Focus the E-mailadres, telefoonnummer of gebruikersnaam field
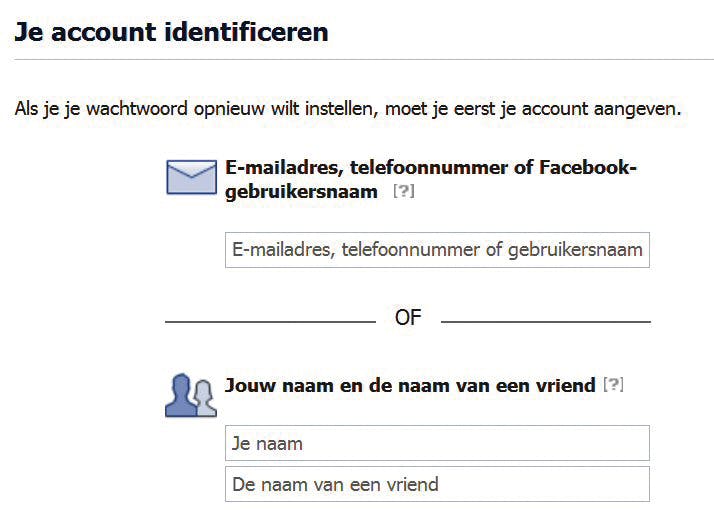This screenshot has width=714, height=519. pos(437,250)
